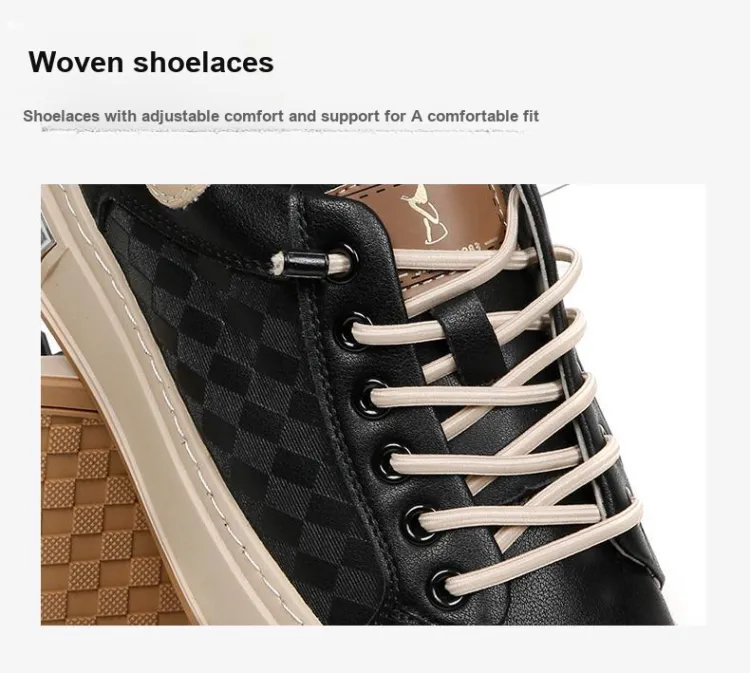Click the gray underline beneath the subtitle

pyautogui.click(x=283, y=129)
